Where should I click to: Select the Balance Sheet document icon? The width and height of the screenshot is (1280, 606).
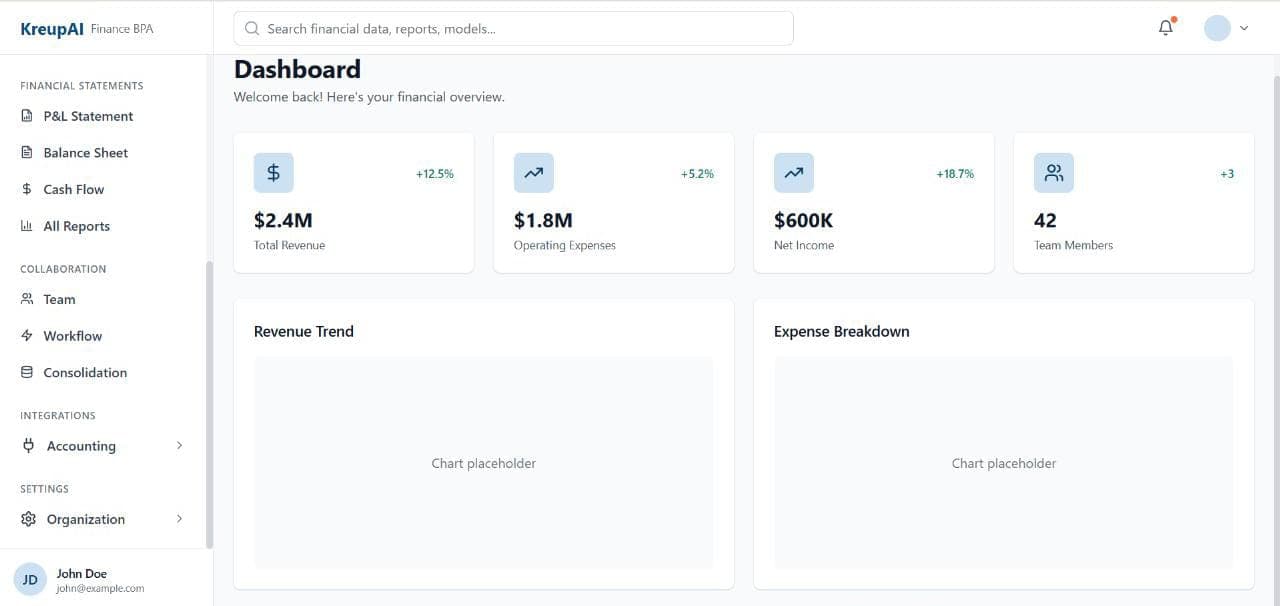point(26,152)
